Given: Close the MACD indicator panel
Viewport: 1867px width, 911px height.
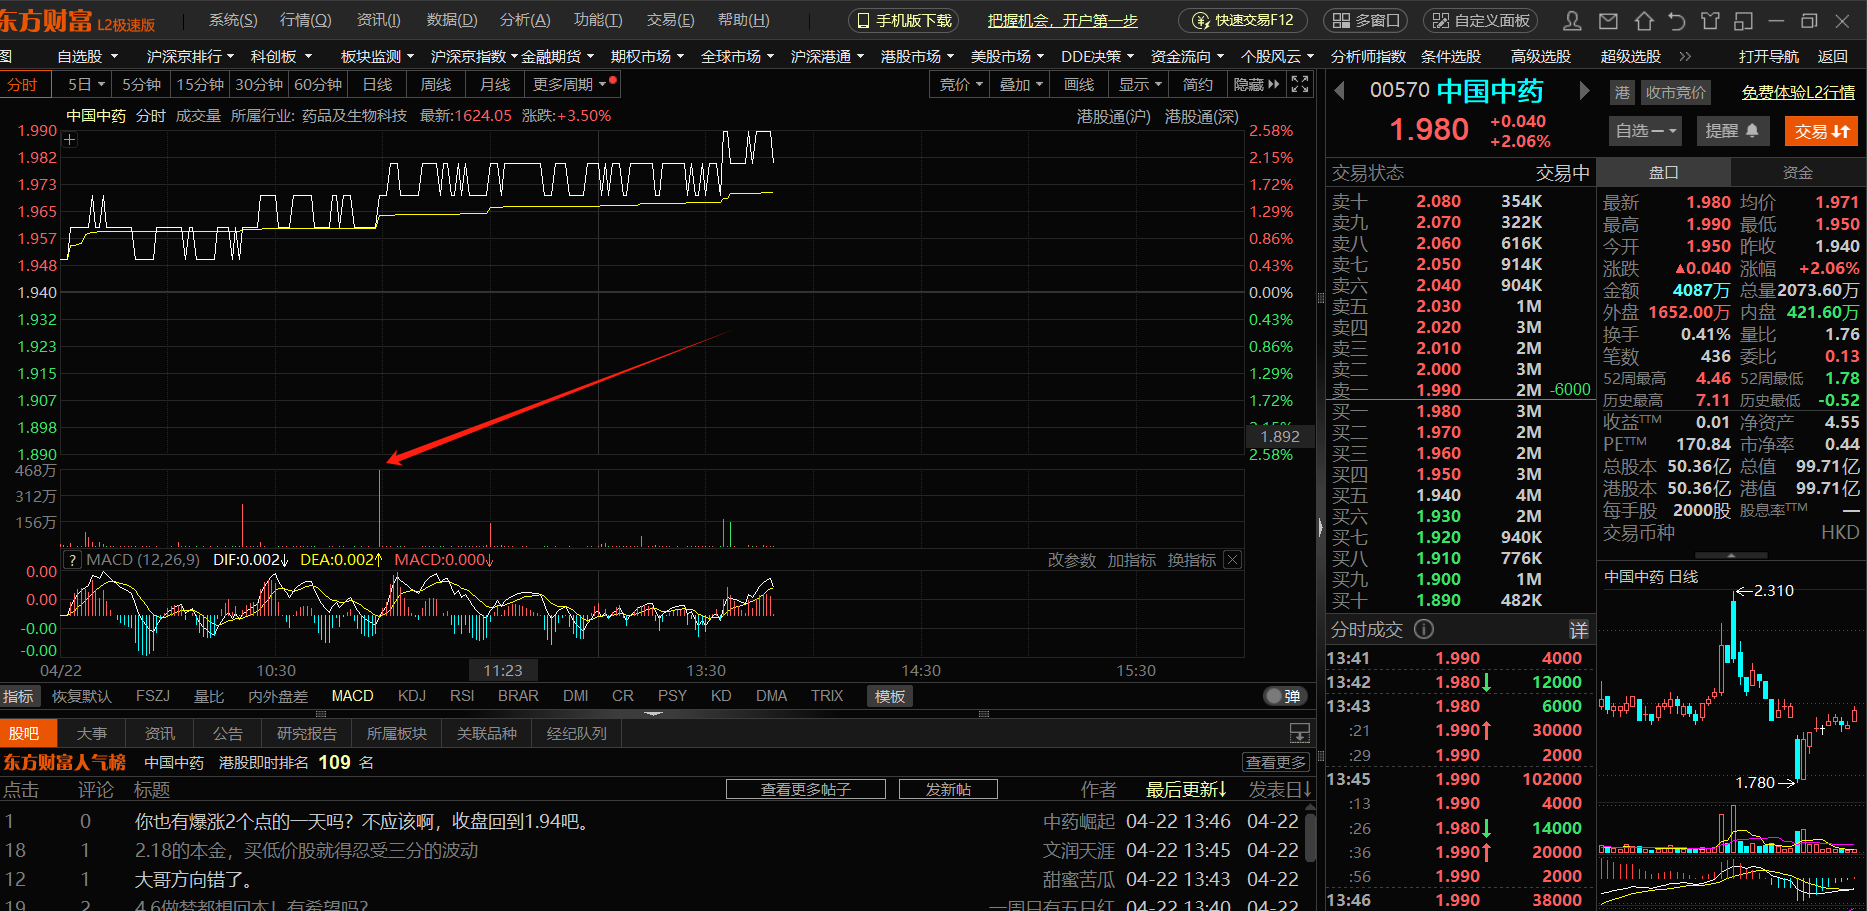Looking at the screenshot, I should pyautogui.click(x=1233, y=560).
